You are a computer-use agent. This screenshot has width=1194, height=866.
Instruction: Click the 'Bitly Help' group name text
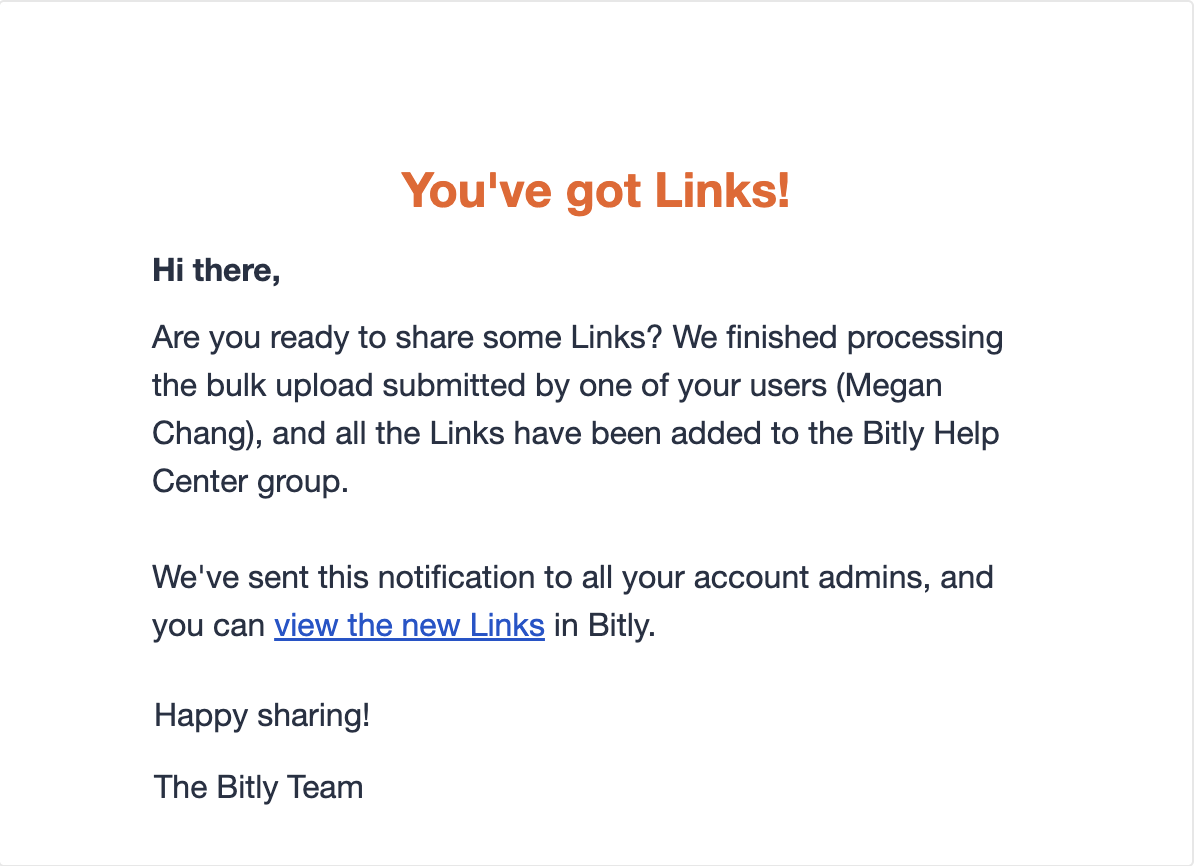(x=931, y=434)
